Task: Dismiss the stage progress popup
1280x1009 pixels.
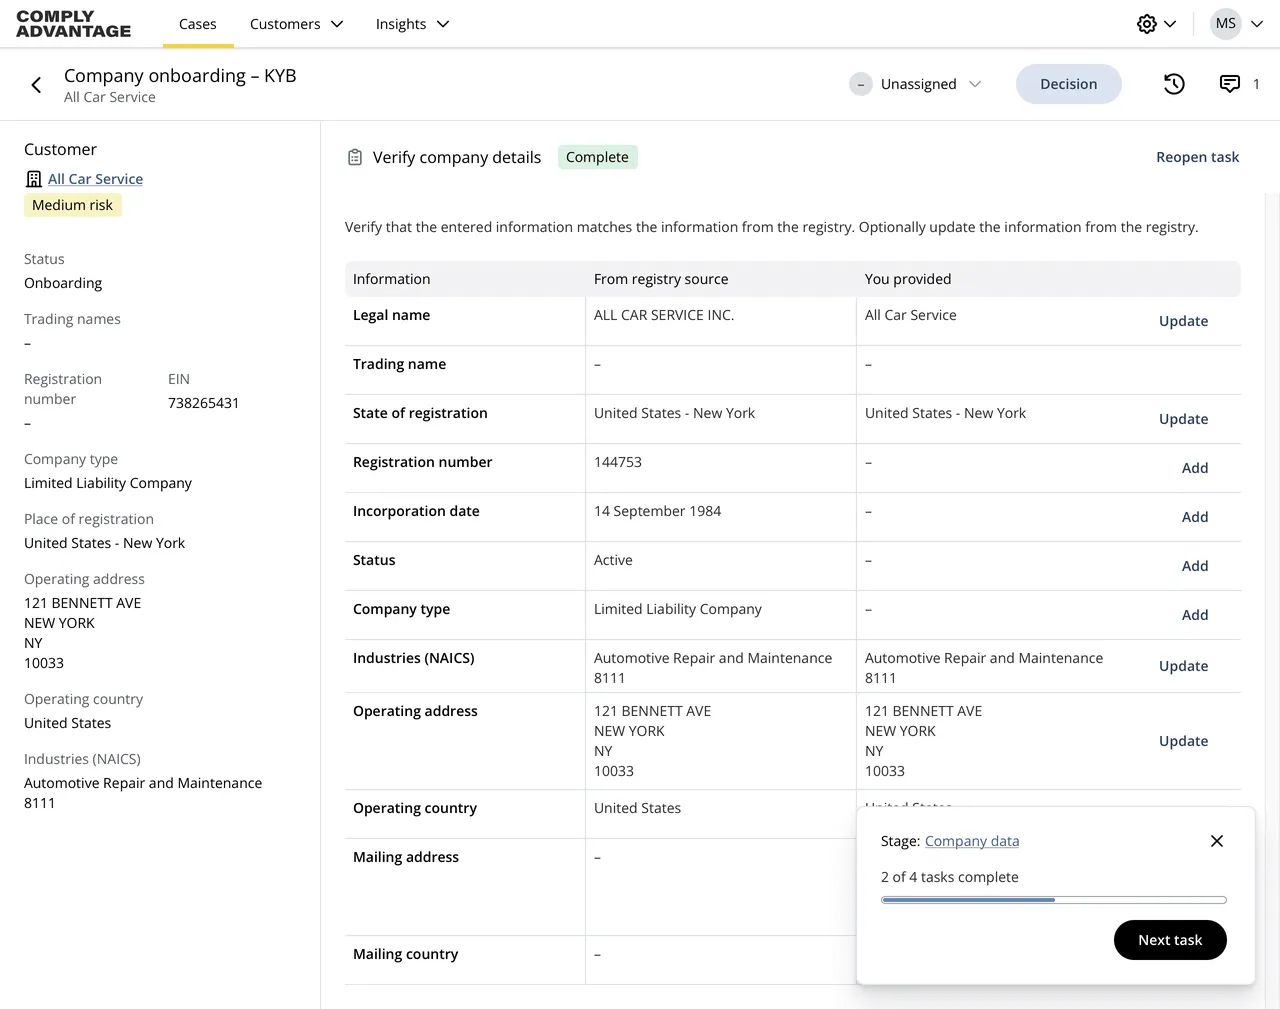Action: click(x=1216, y=841)
